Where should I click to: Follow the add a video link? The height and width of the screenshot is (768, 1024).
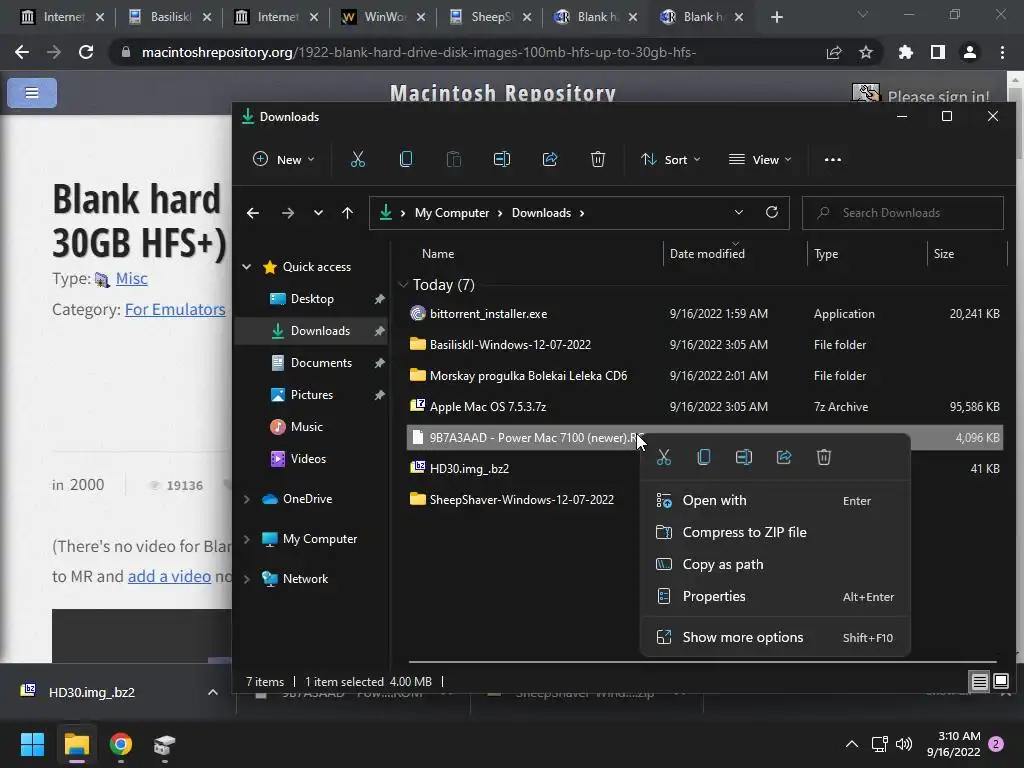[169, 577]
